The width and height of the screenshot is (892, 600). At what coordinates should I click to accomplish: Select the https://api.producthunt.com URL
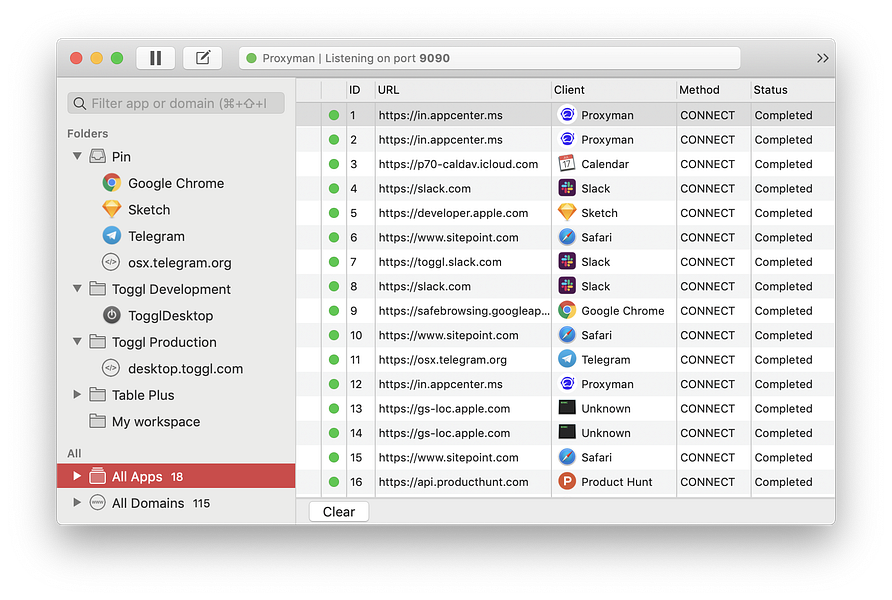(453, 482)
